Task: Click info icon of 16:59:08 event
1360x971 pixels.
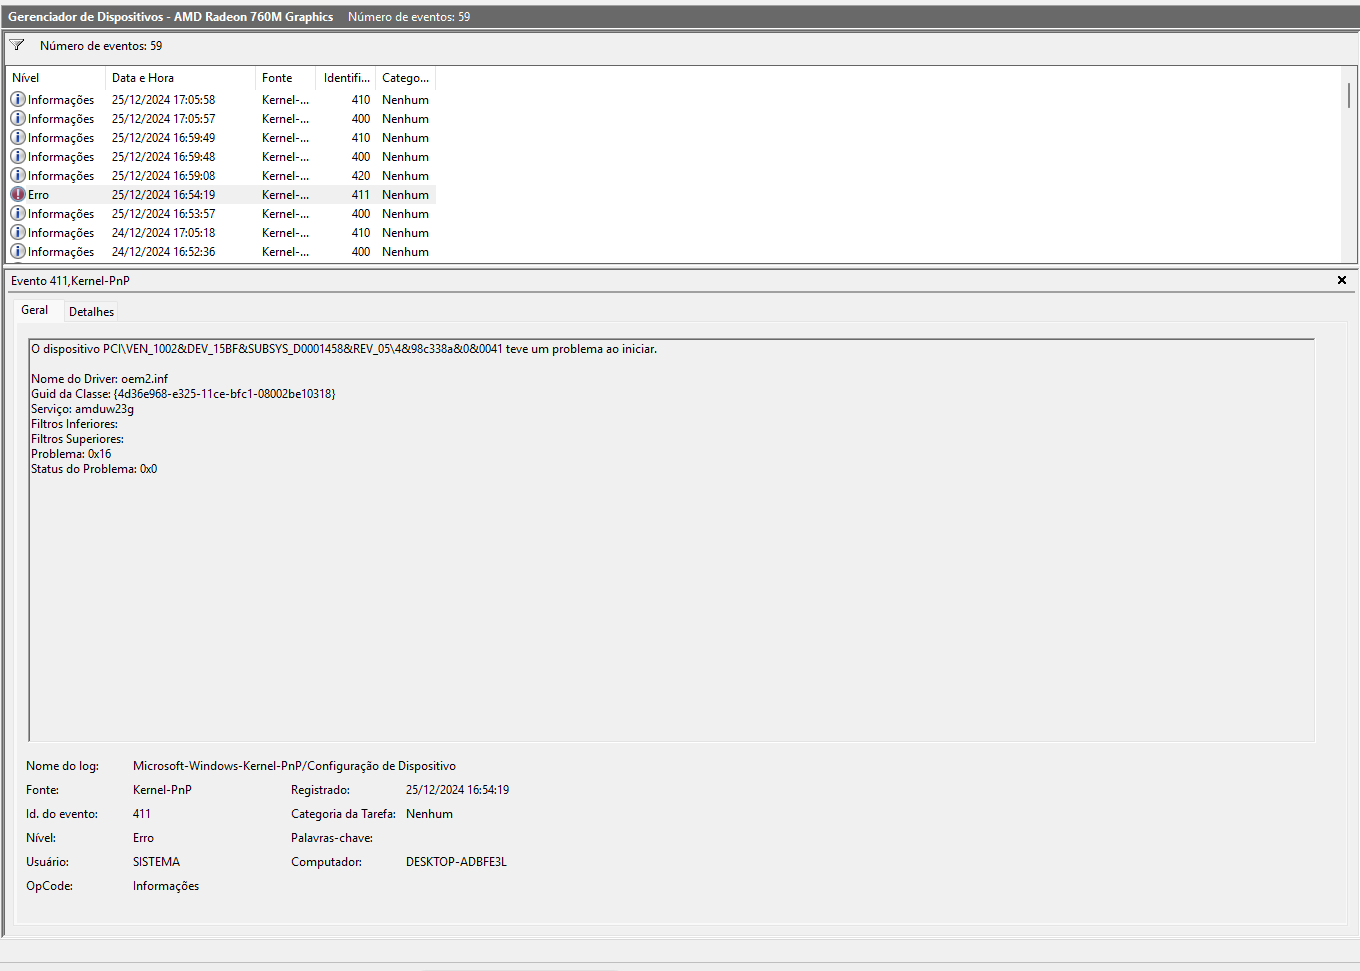Action: point(18,176)
